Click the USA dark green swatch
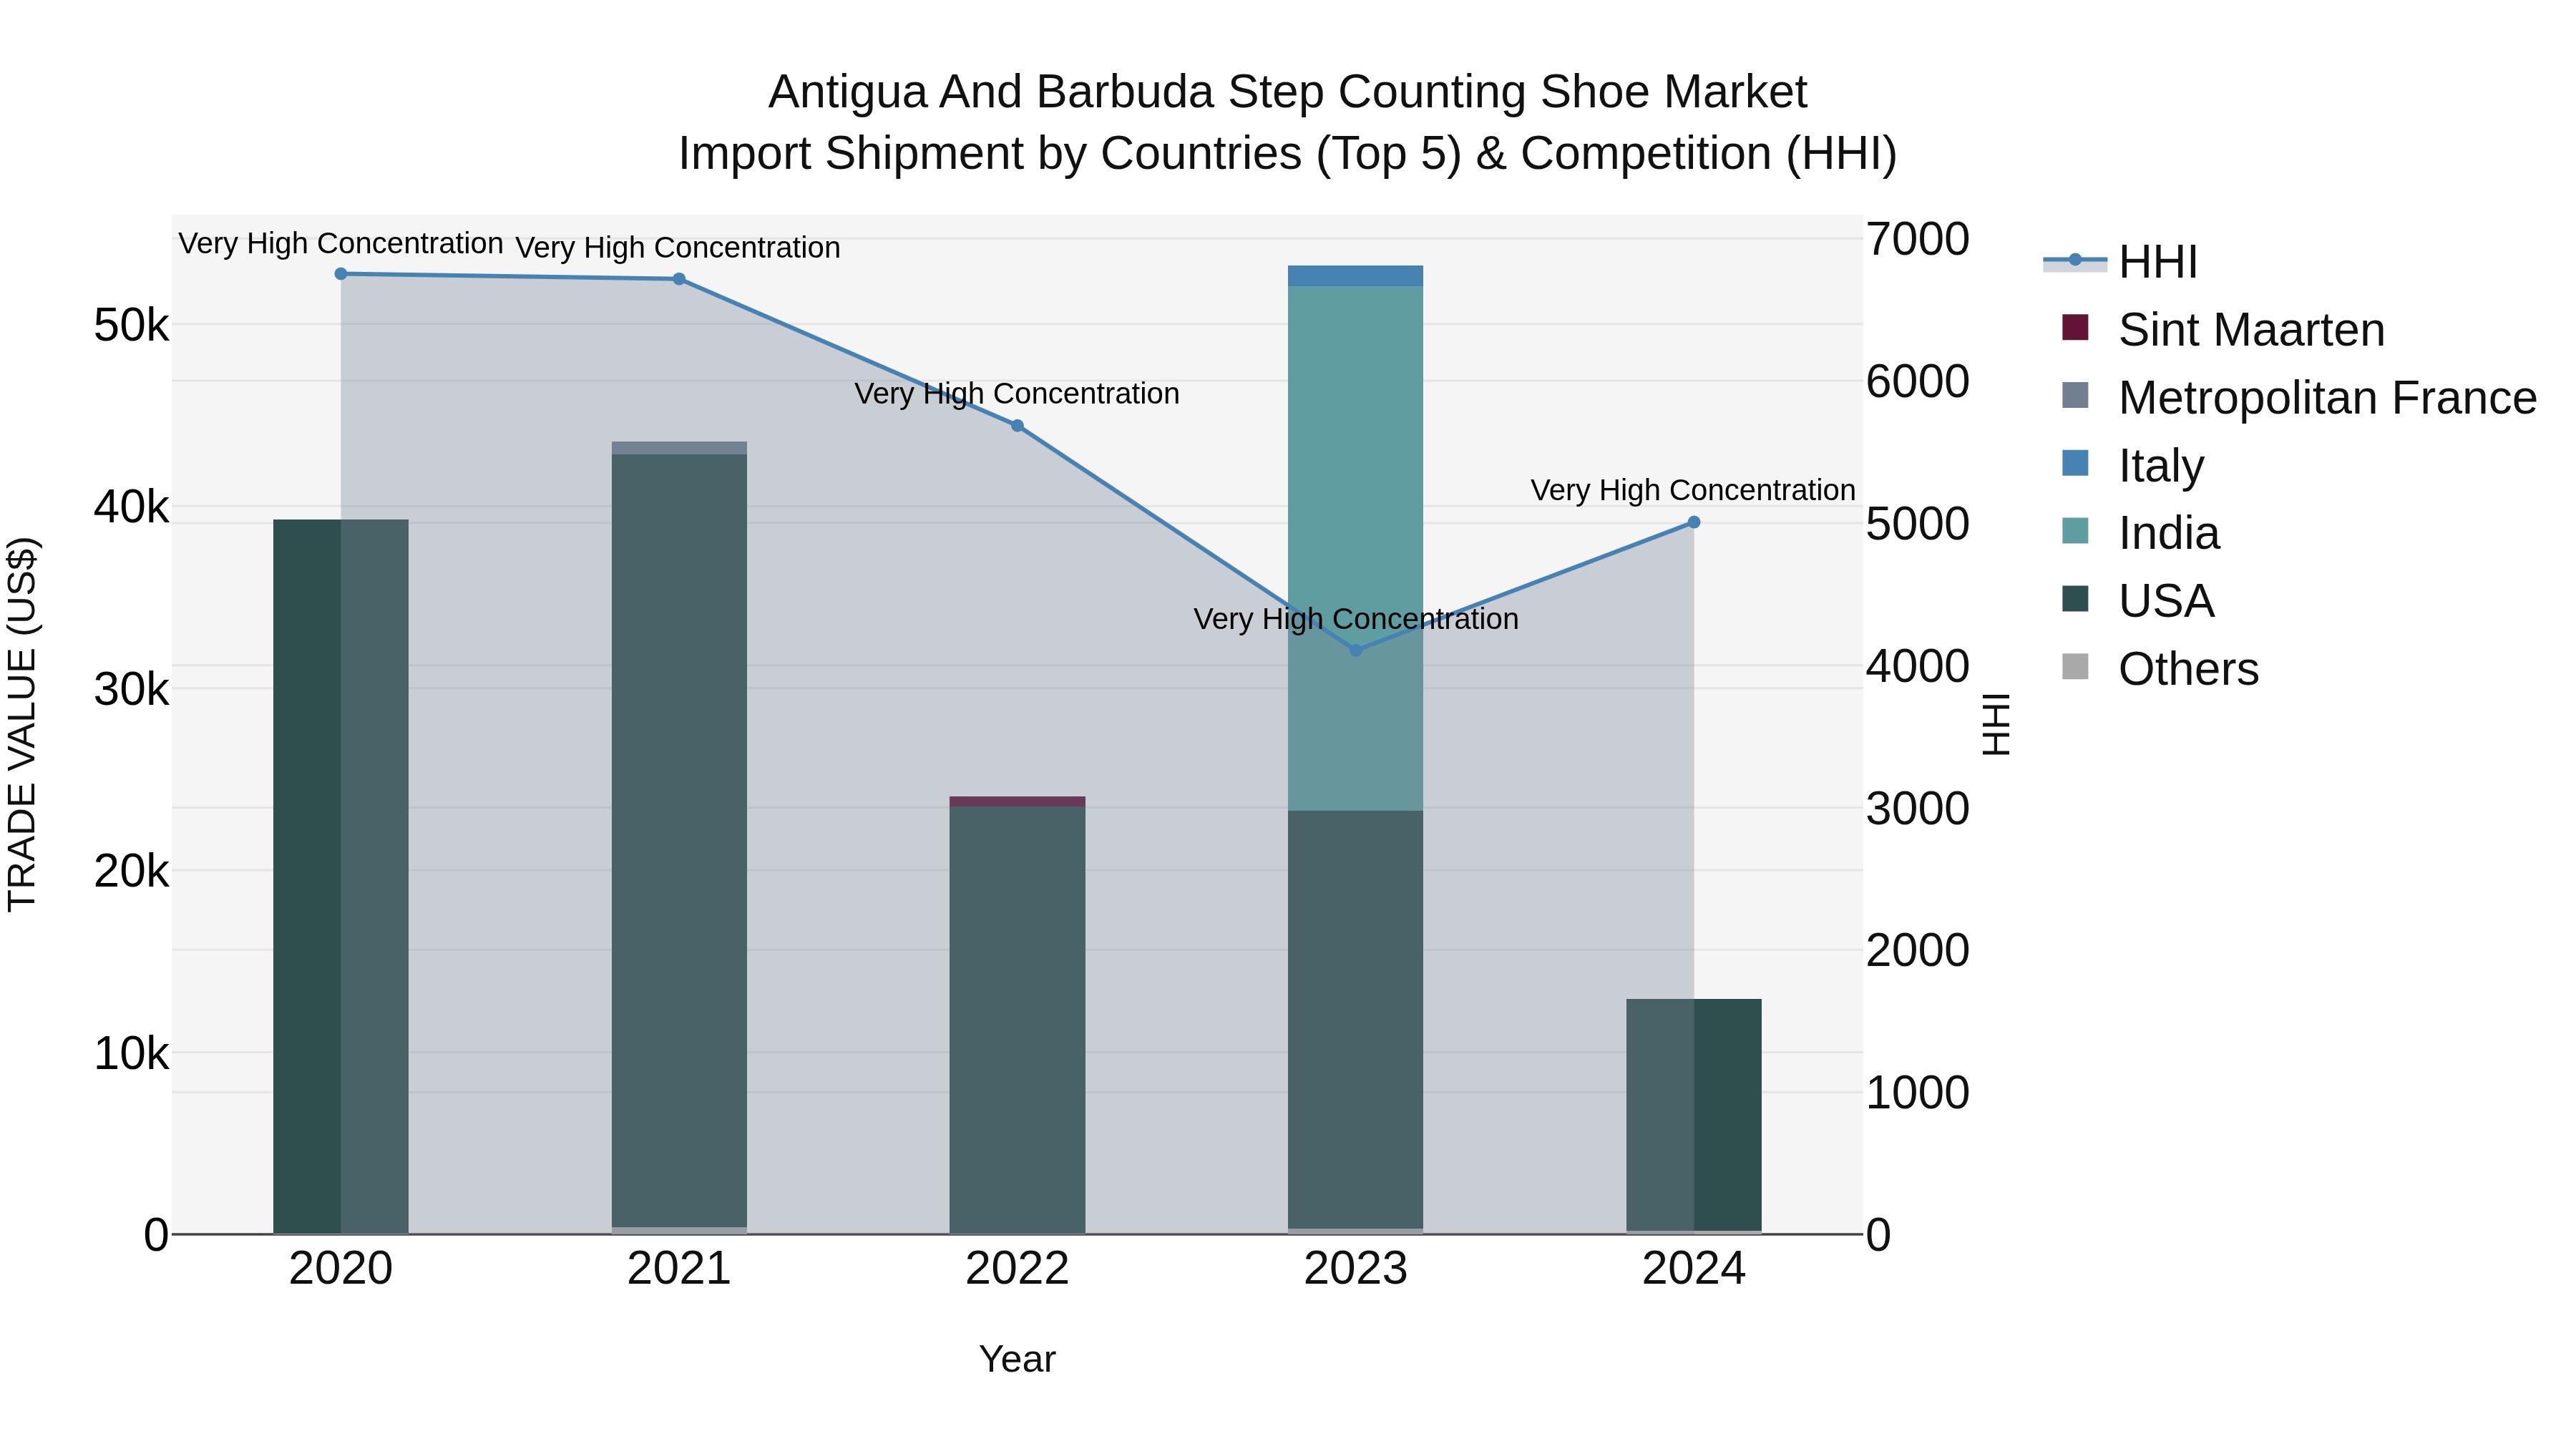2576x1449 pixels. click(2075, 599)
